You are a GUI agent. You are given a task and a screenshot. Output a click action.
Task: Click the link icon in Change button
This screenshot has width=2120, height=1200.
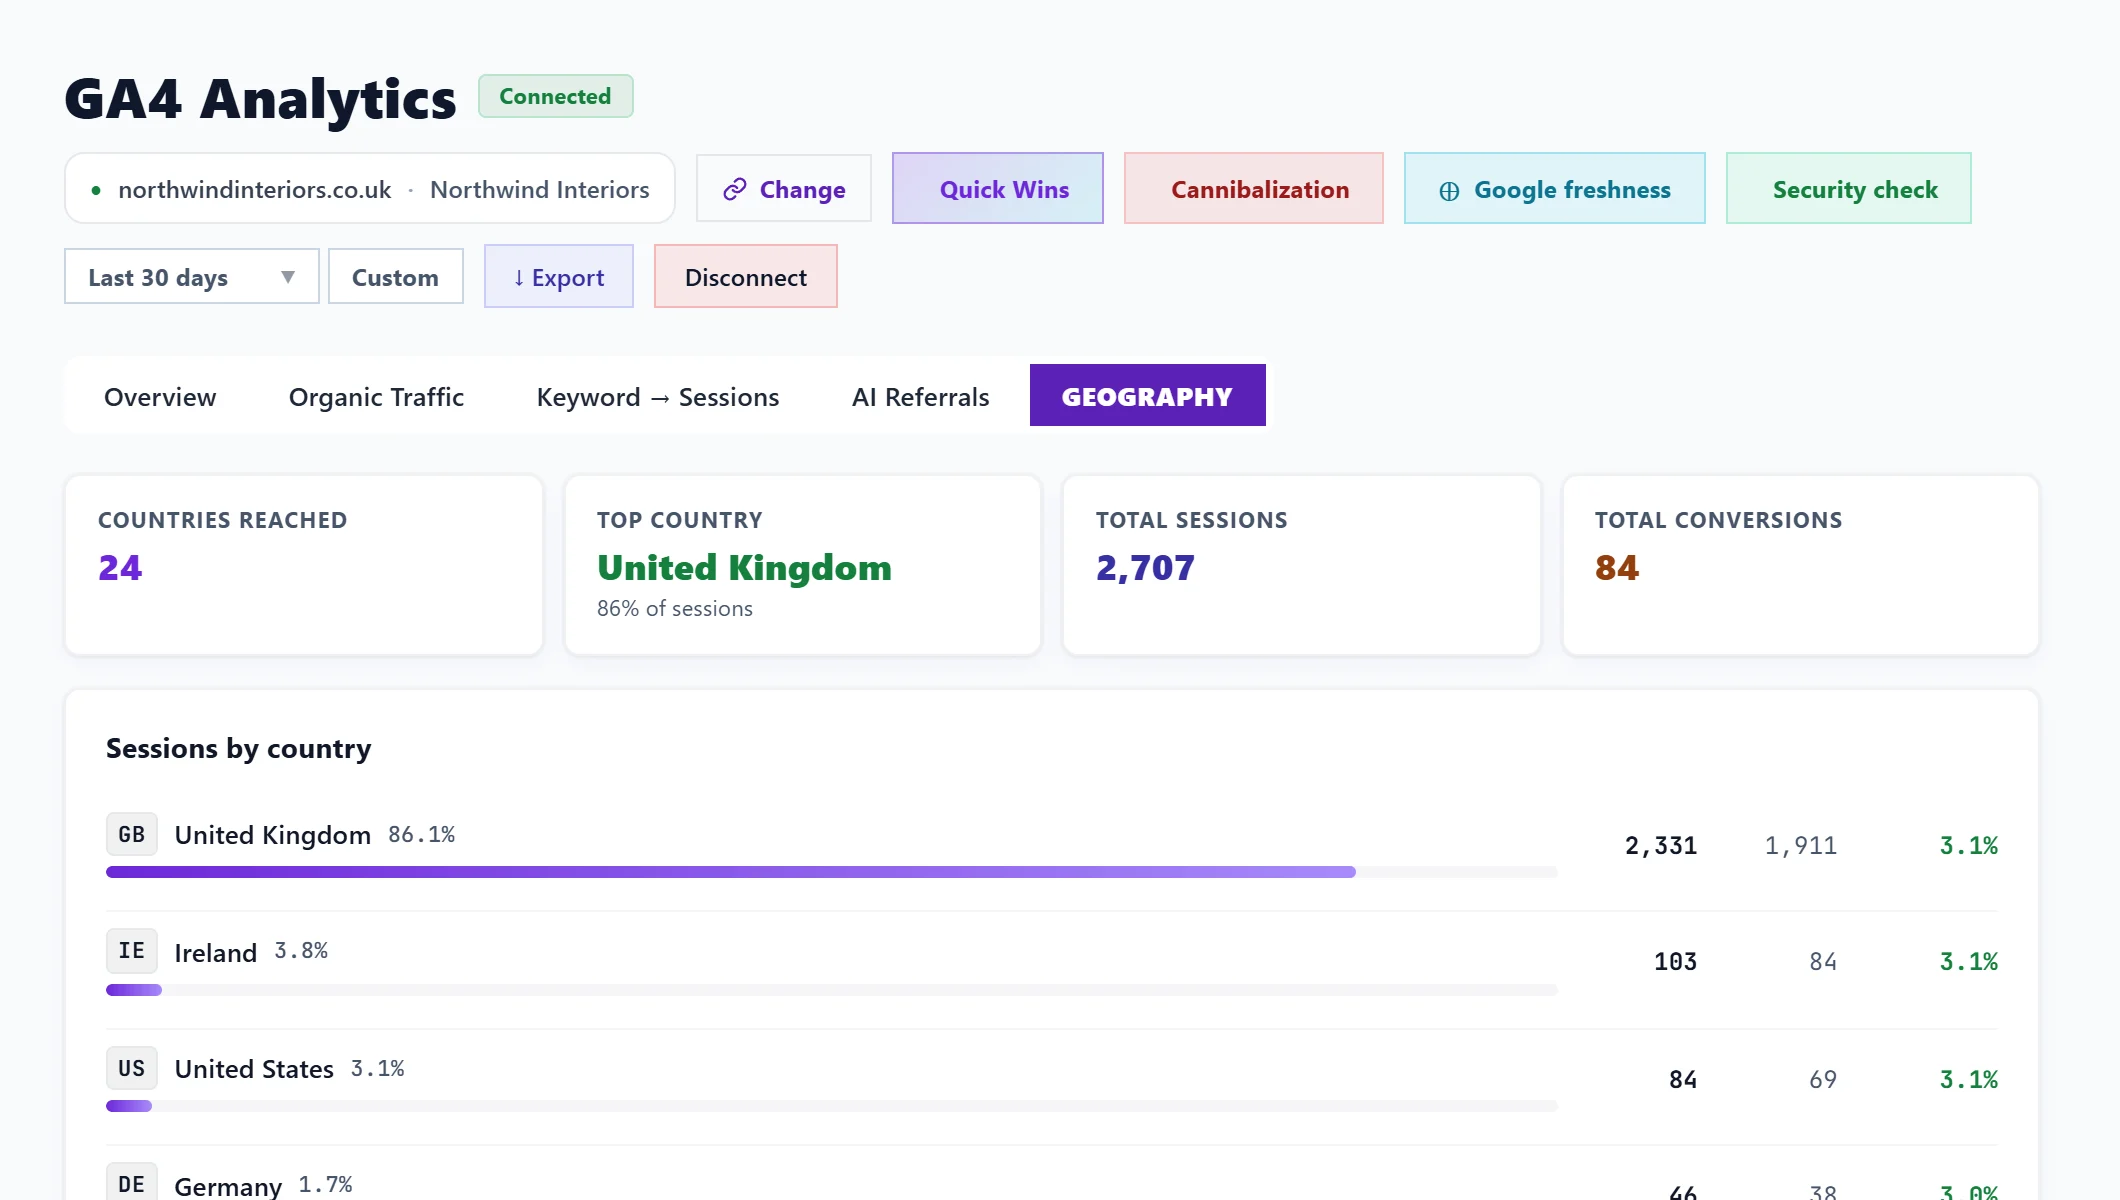click(x=735, y=189)
